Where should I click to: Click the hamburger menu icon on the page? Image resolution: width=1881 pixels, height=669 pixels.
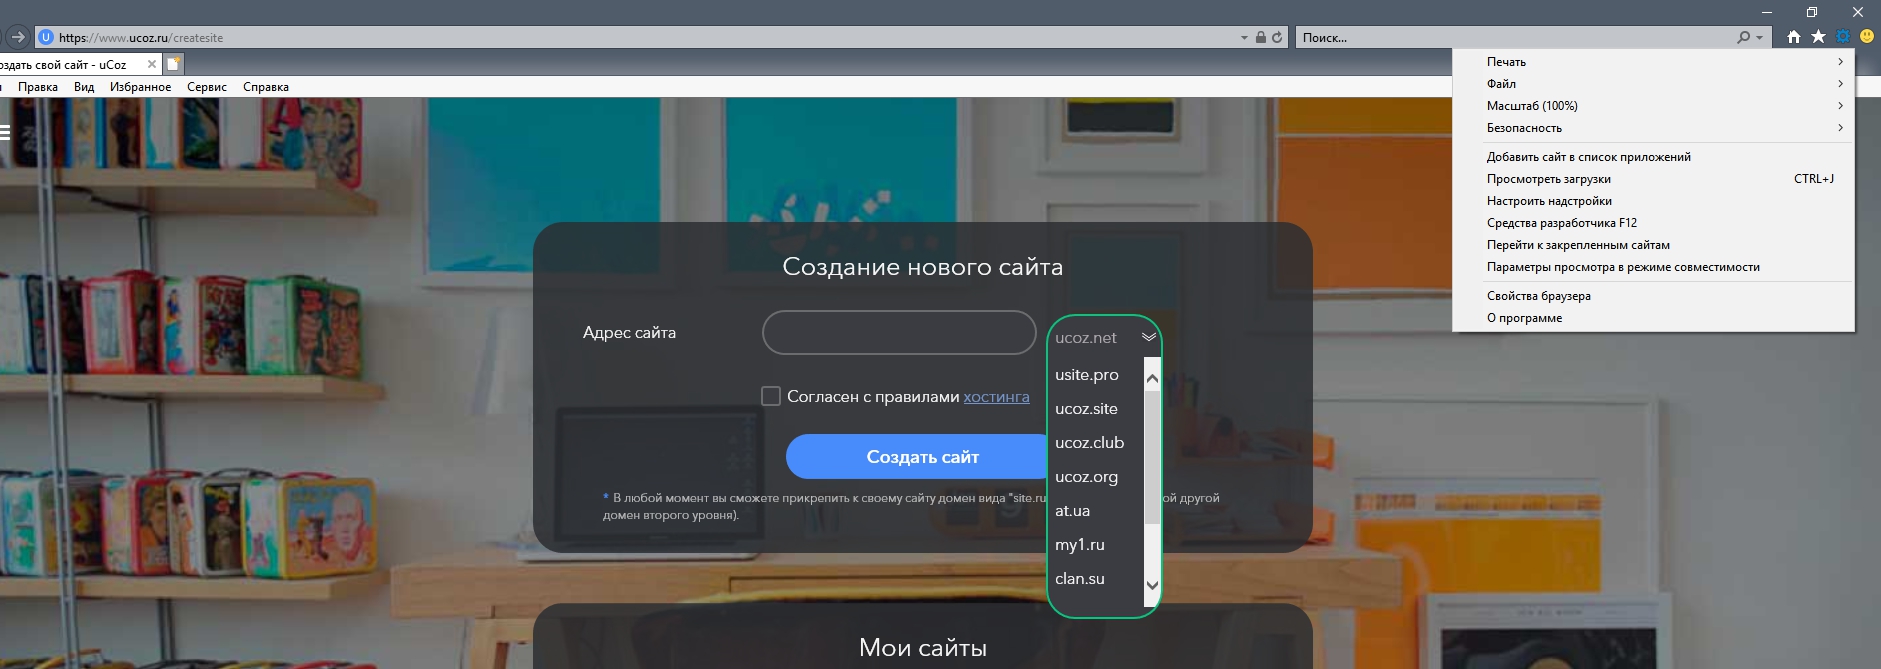coord(4,132)
